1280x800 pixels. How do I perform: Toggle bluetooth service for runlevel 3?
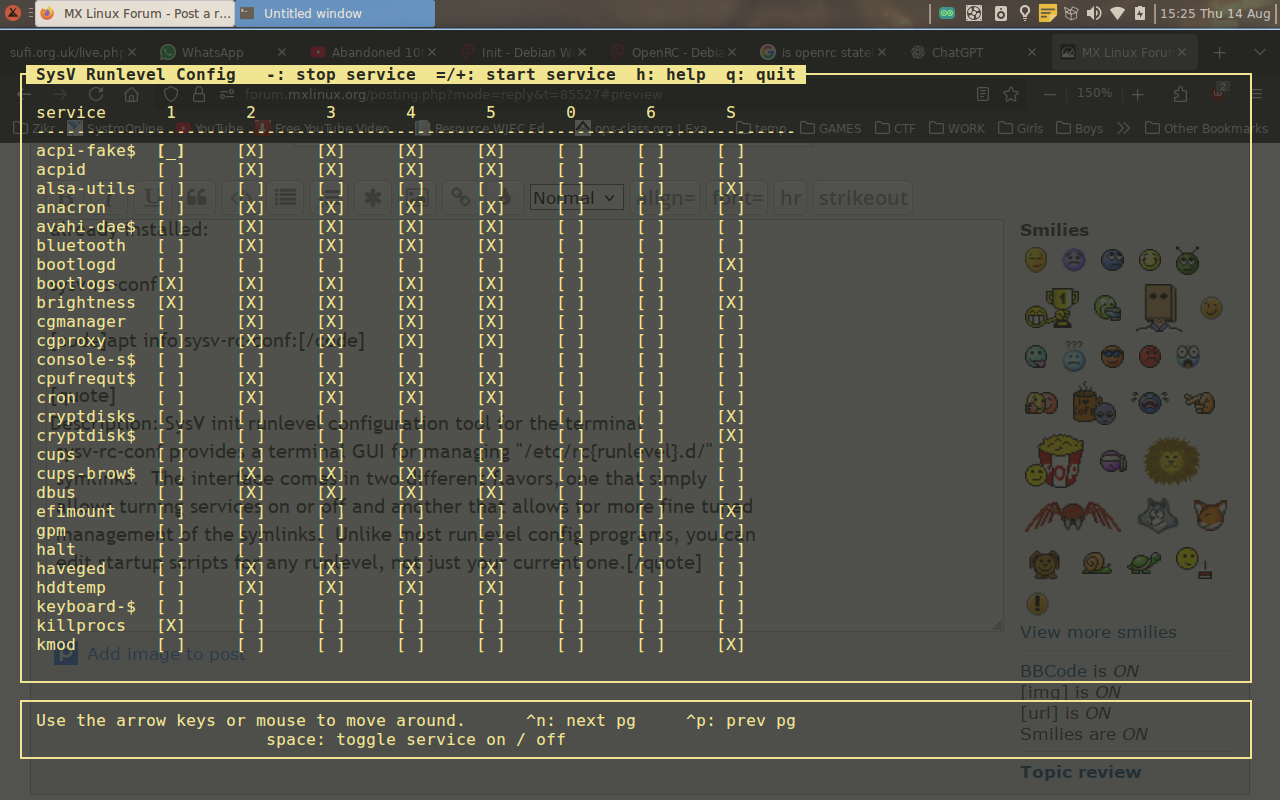pos(331,245)
